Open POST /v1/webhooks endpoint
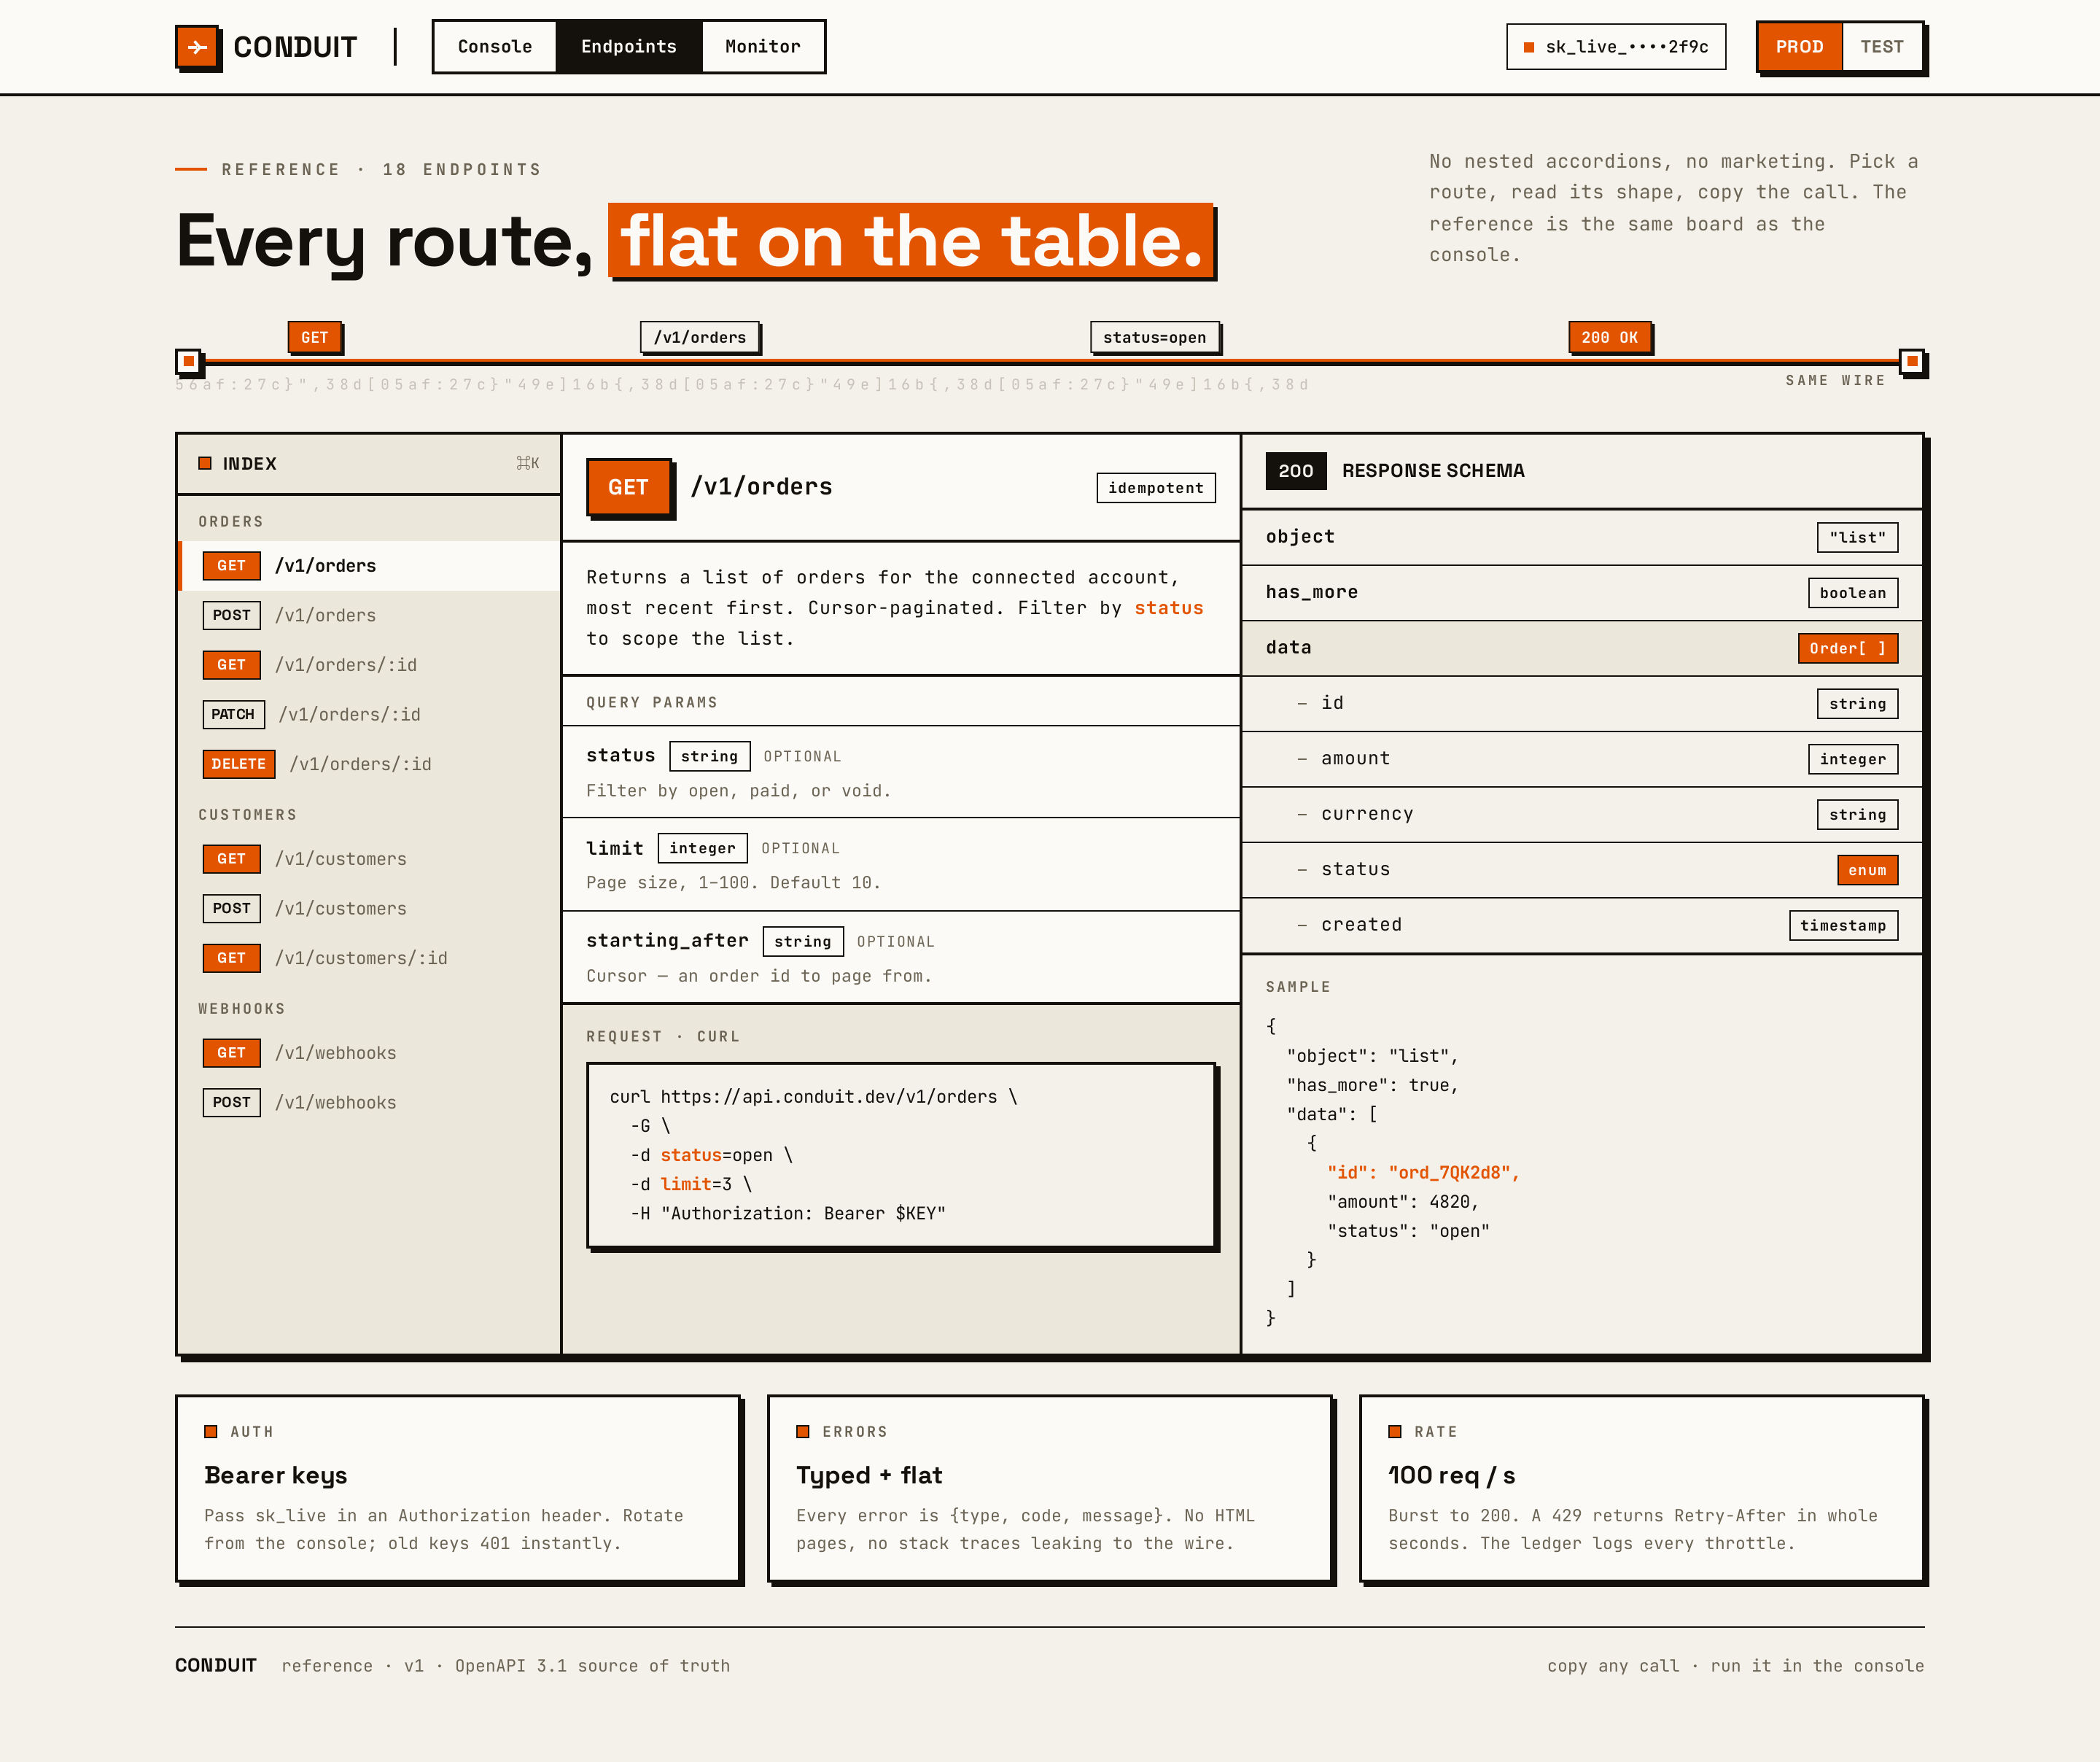Viewport: 2100px width, 1762px height. pos(369,1102)
